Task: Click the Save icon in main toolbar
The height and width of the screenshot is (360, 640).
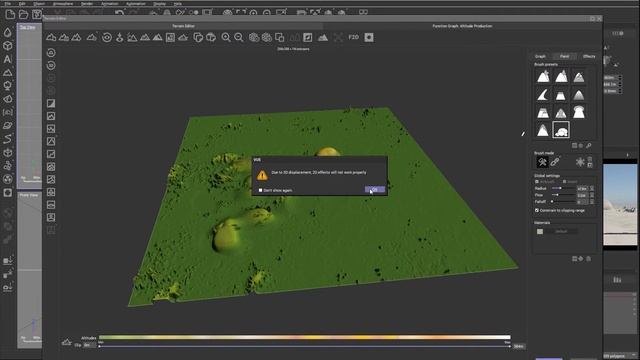Action: coord(37,15)
